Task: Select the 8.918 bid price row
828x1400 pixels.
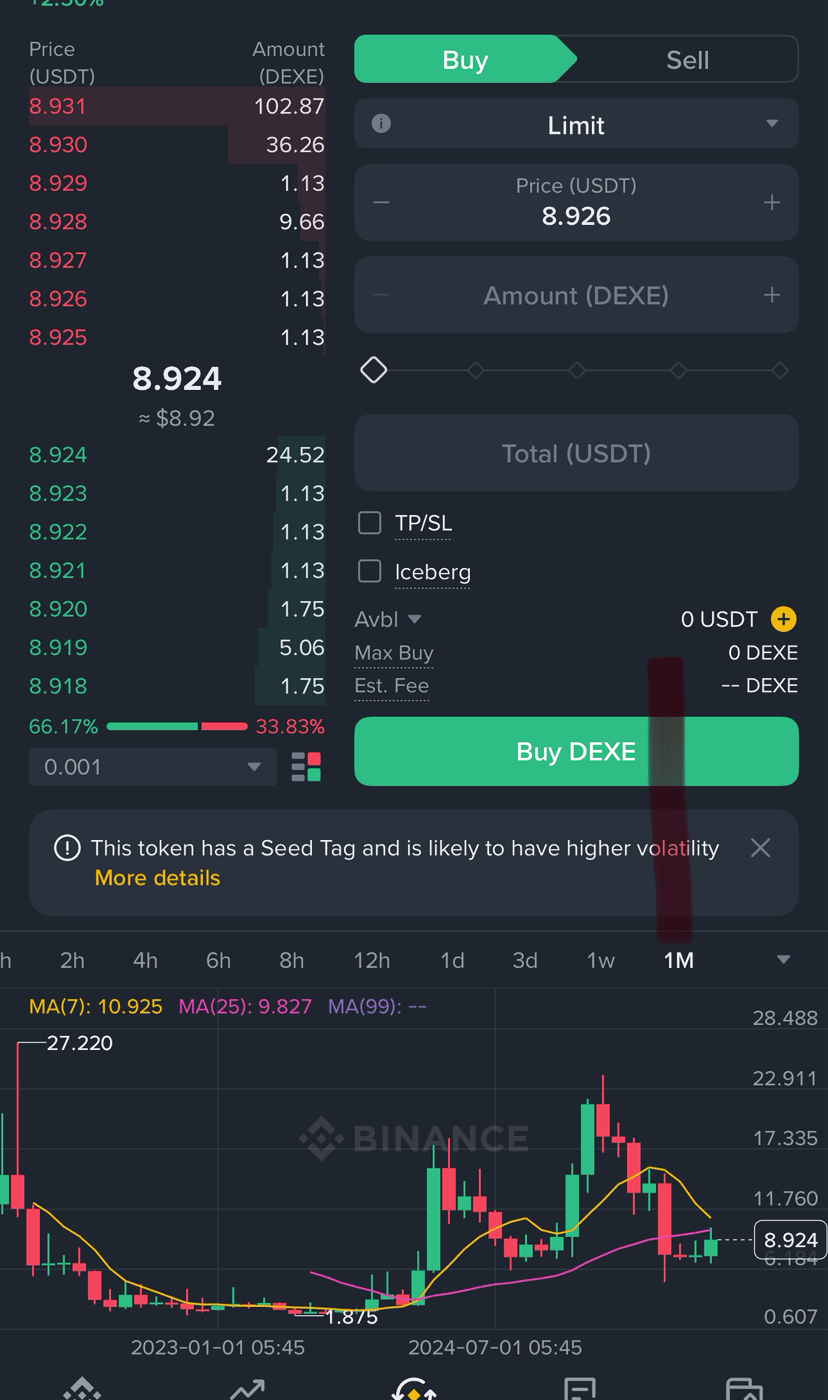Action: tap(177, 685)
